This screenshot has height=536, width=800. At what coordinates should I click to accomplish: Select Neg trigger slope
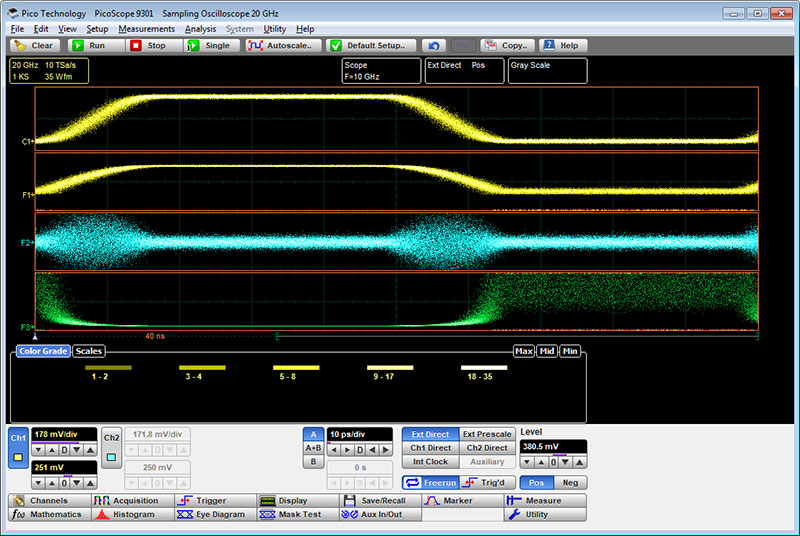(x=570, y=483)
